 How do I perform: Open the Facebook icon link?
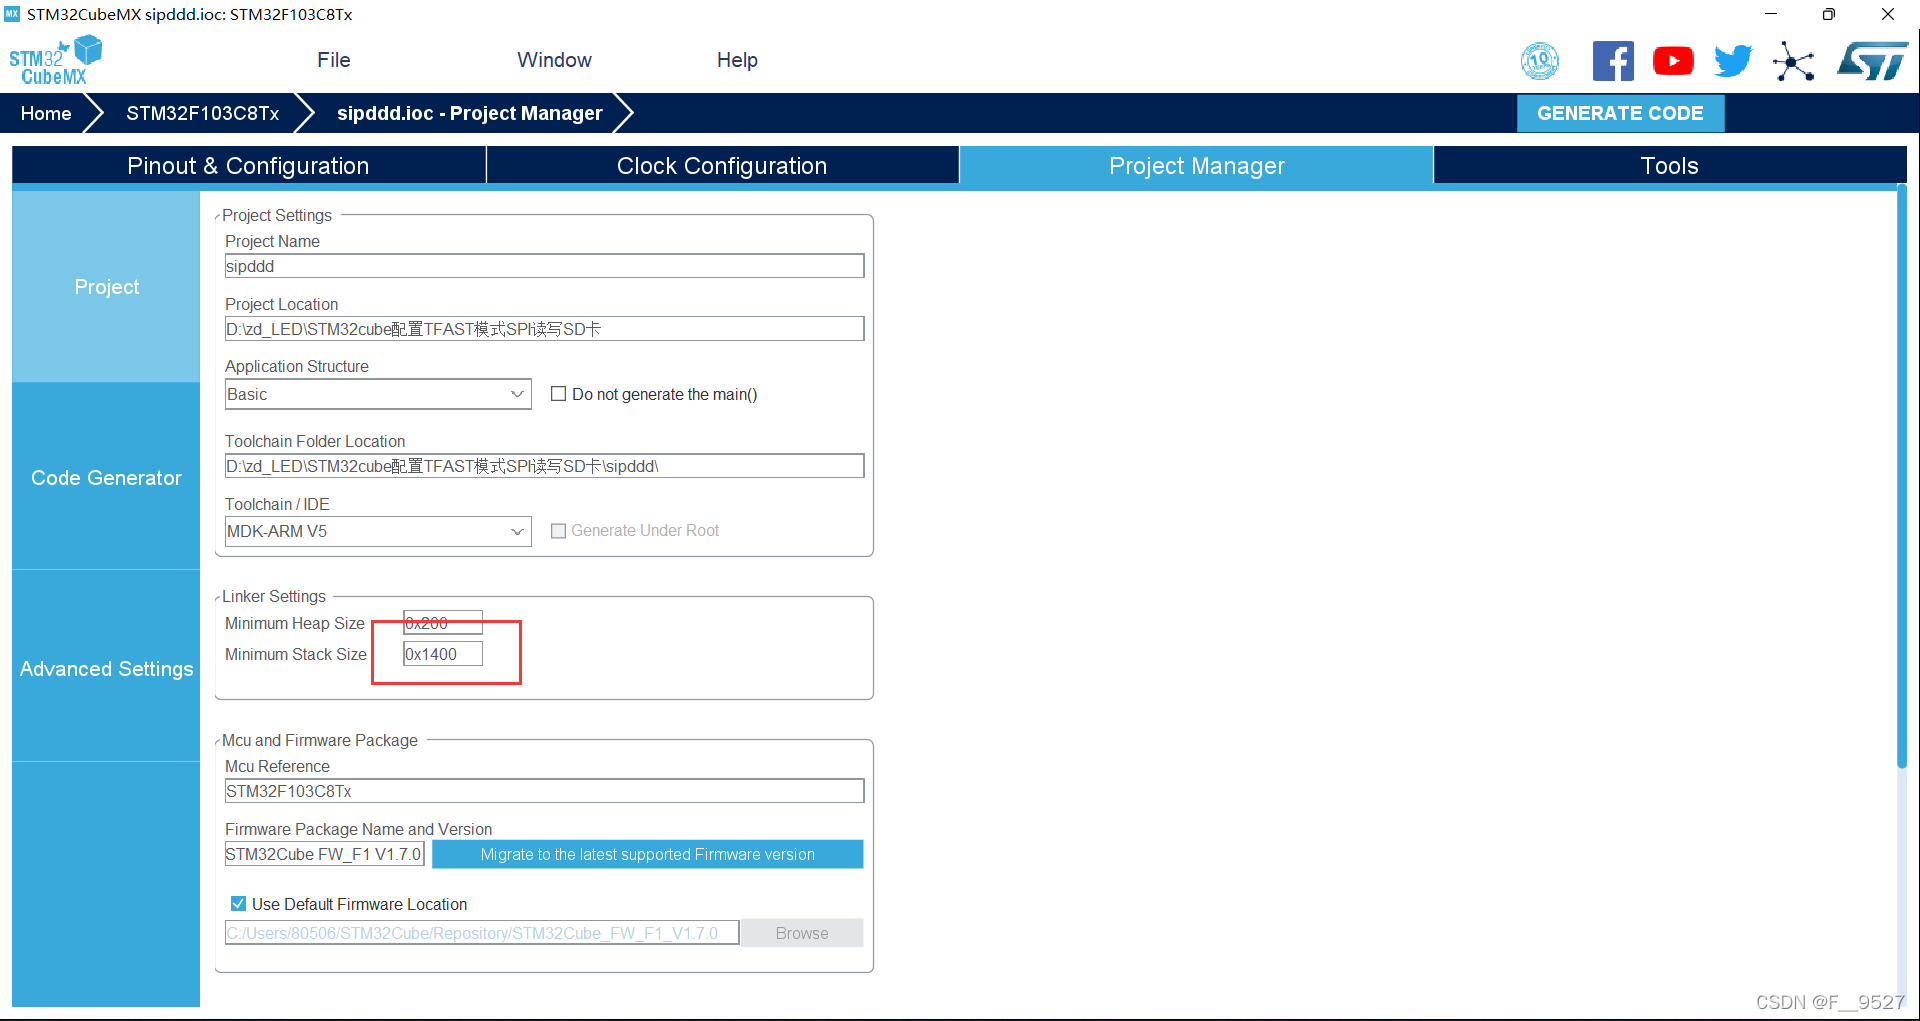click(x=1613, y=61)
